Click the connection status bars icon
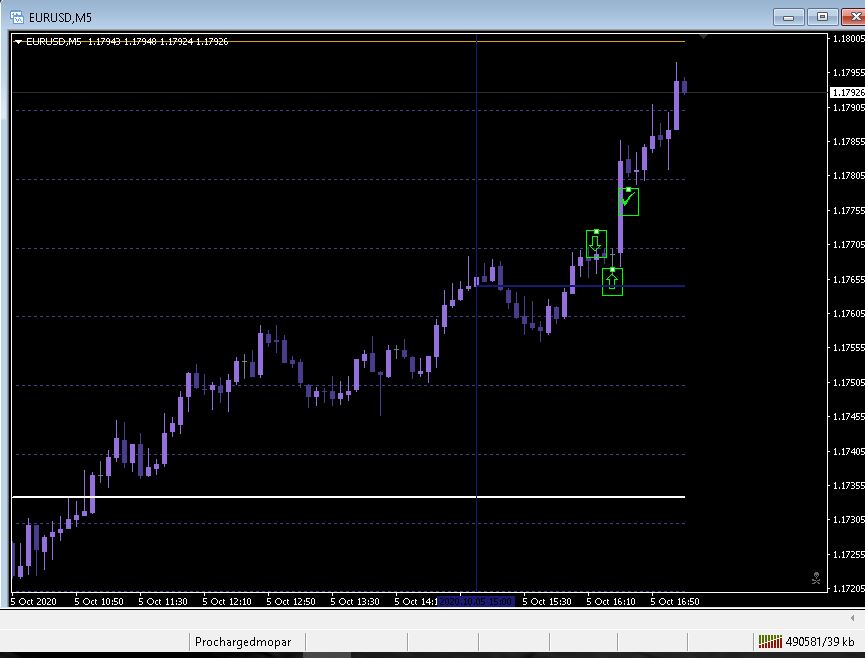Image resolution: width=865 pixels, height=658 pixels. (x=770, y=641)
